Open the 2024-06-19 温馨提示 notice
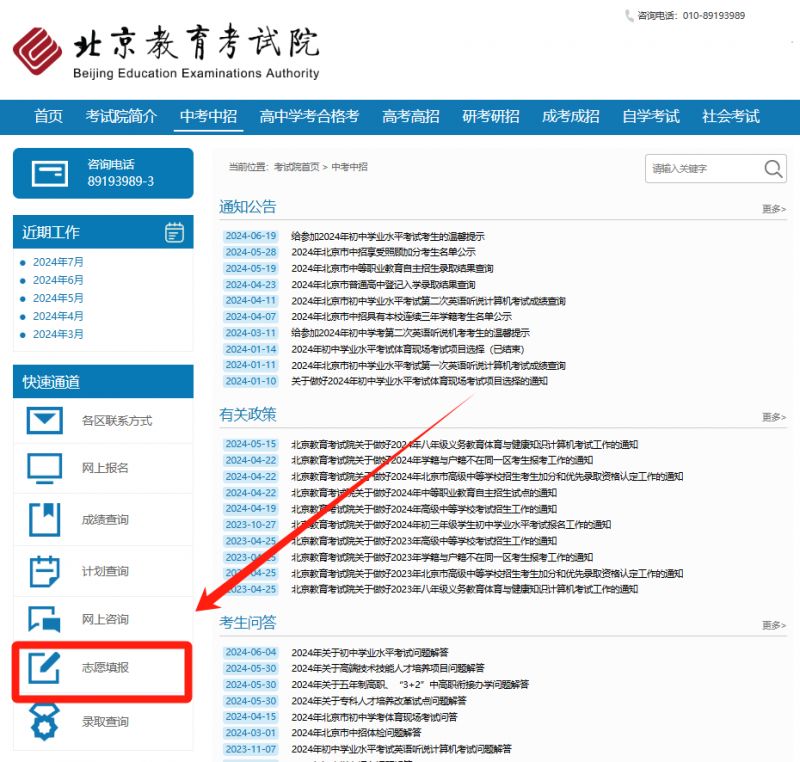 tap(388, 236)
